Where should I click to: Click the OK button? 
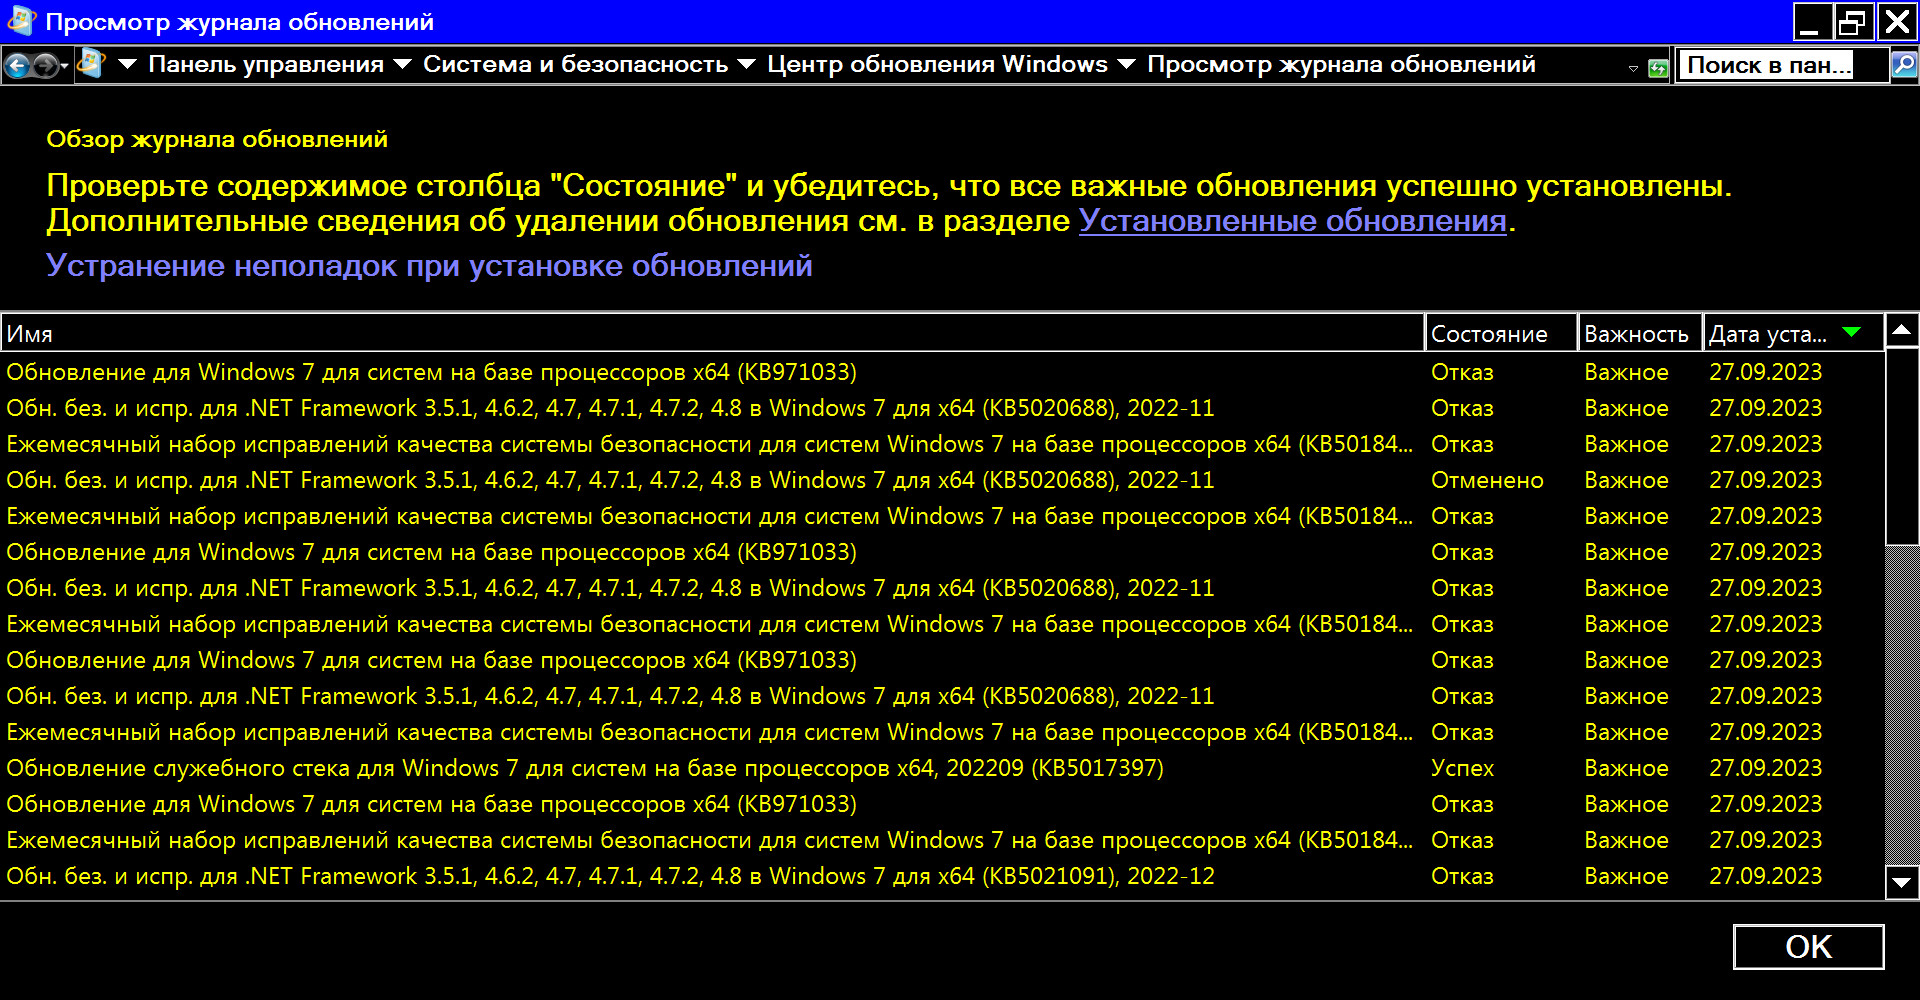[x=1808, y=947]
